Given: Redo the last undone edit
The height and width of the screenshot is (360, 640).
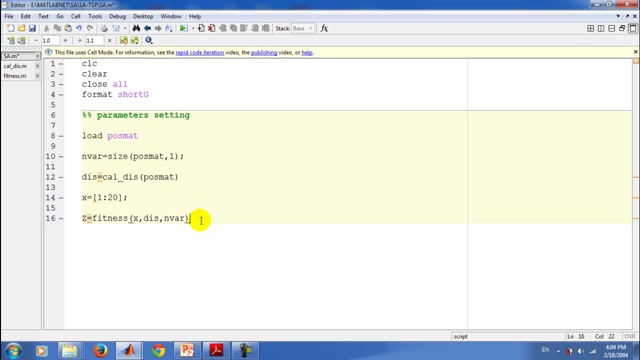Looking at the screenshot, I should pyautogui.click(x=90, y=28).
